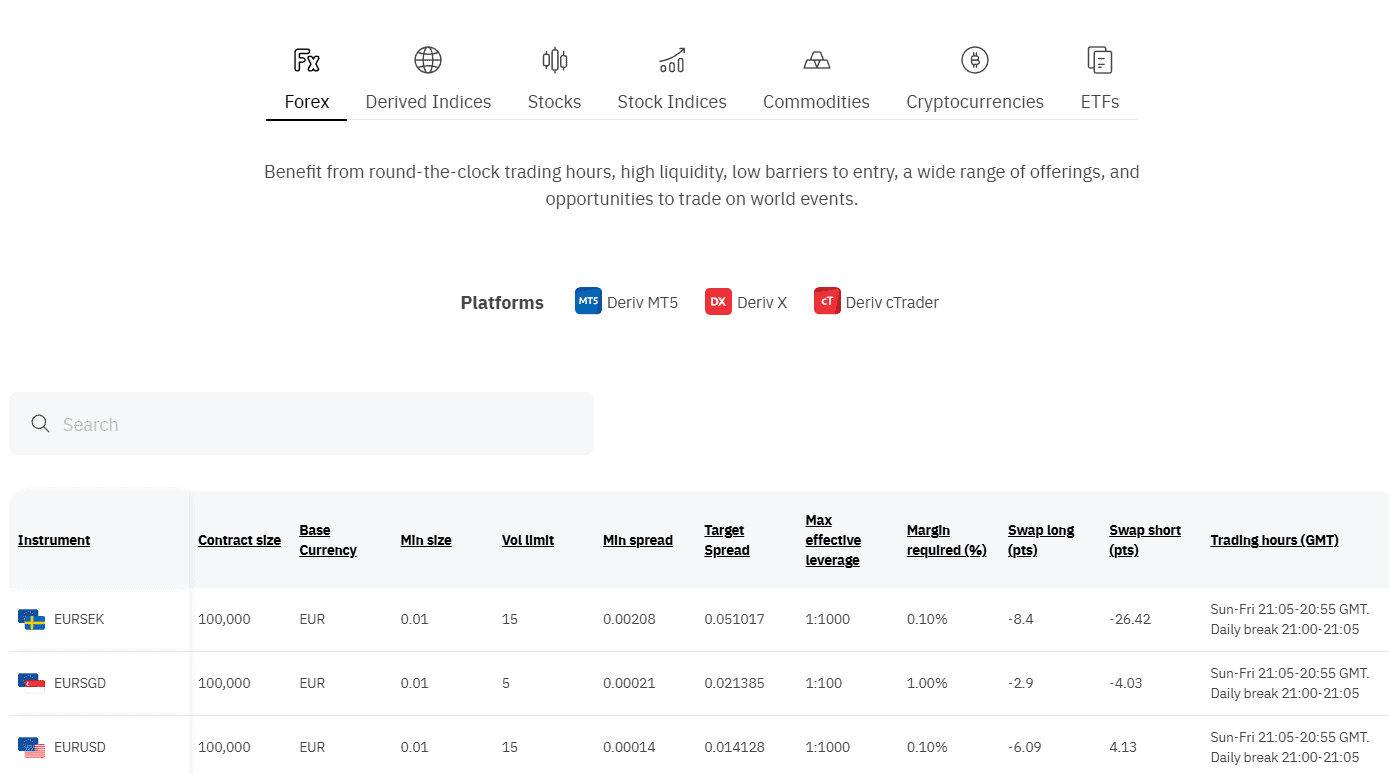The height and width of the screenshot is (774, 1389).
Task: Click the search magnifier icon
Action: (x=41, y=424)
